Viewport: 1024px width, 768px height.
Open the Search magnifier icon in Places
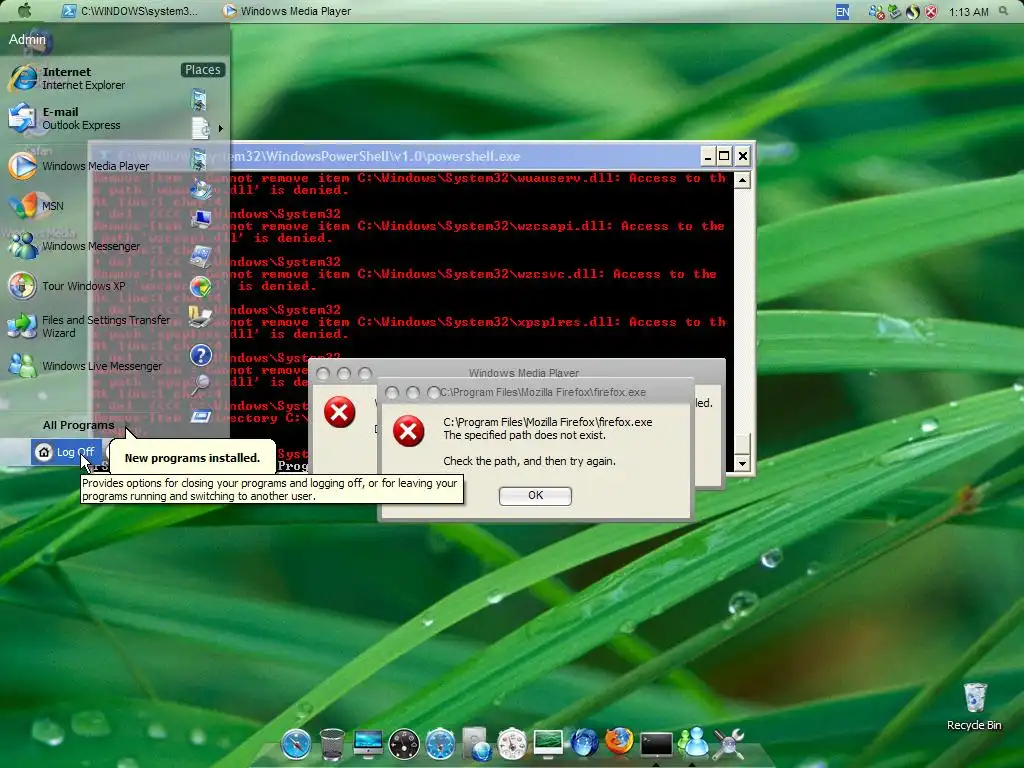pyautogui.click(x=200, y=385)
